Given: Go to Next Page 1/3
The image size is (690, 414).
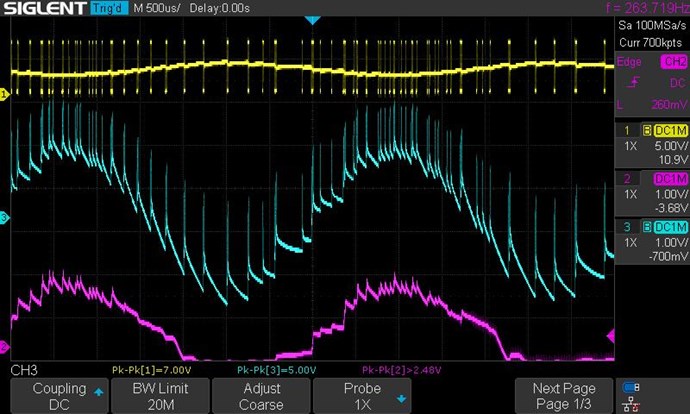Looking at the screenshot, I should tap(564, 396).
